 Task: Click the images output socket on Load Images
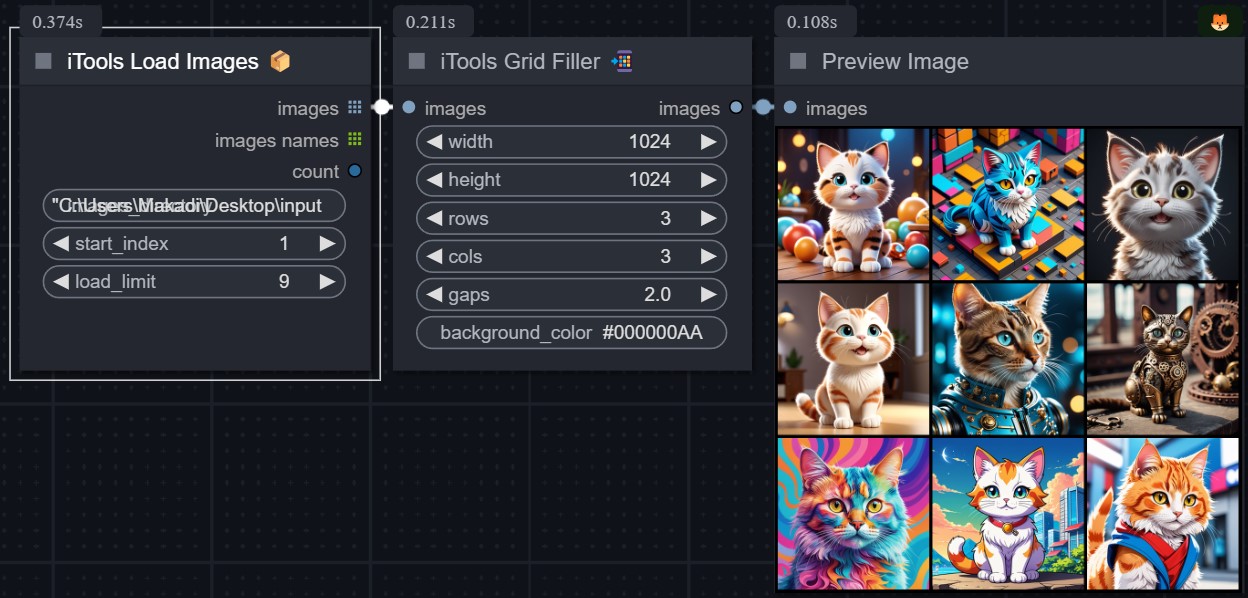(x=355, y=108)
